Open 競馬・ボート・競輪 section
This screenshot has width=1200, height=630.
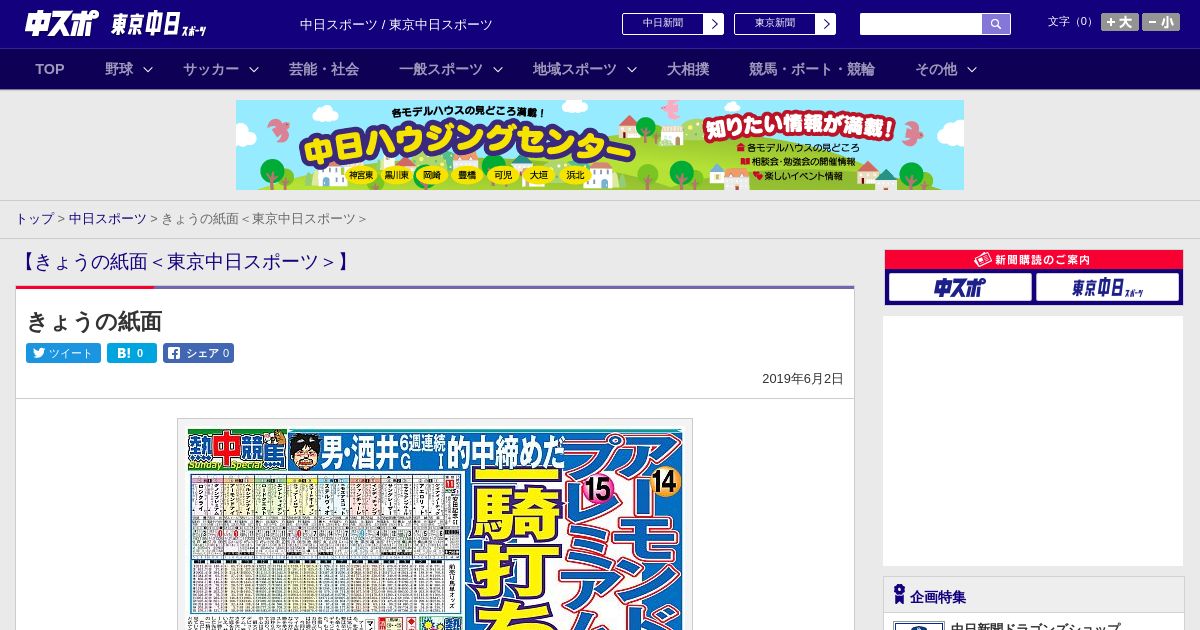(812, 69)
